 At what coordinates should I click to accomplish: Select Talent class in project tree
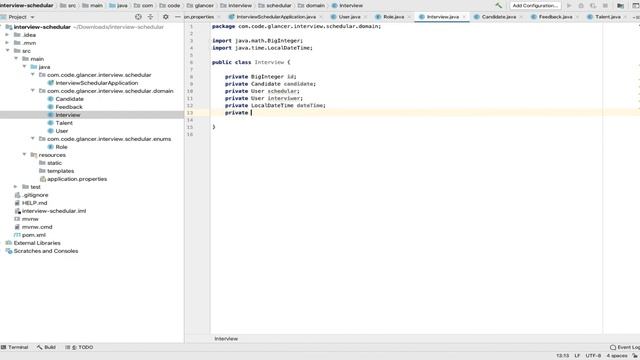64,123
